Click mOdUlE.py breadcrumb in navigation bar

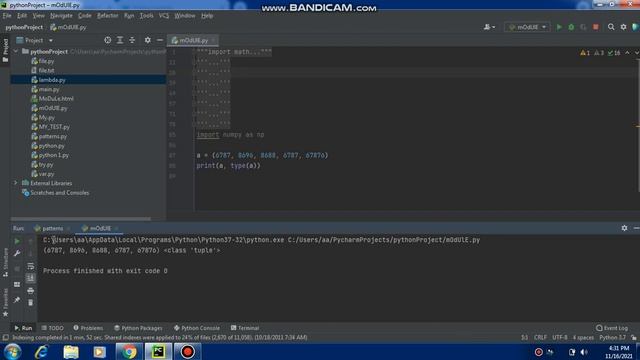[68, 27]
